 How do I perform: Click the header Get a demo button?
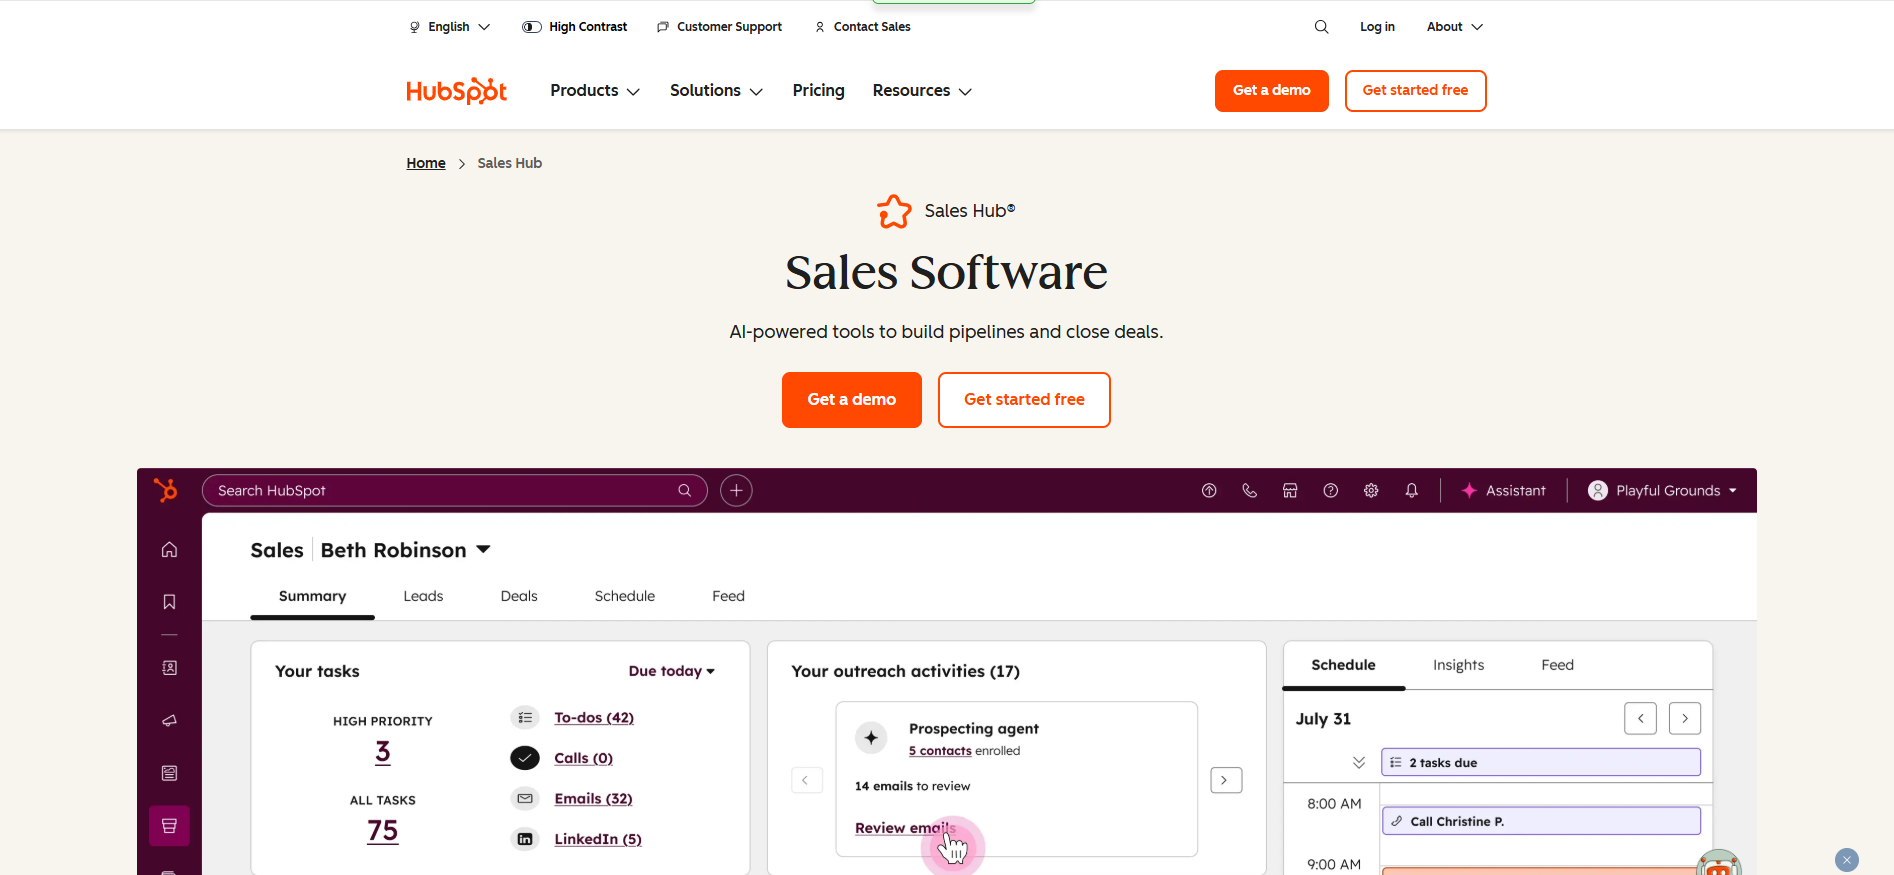pos(1271,91)
